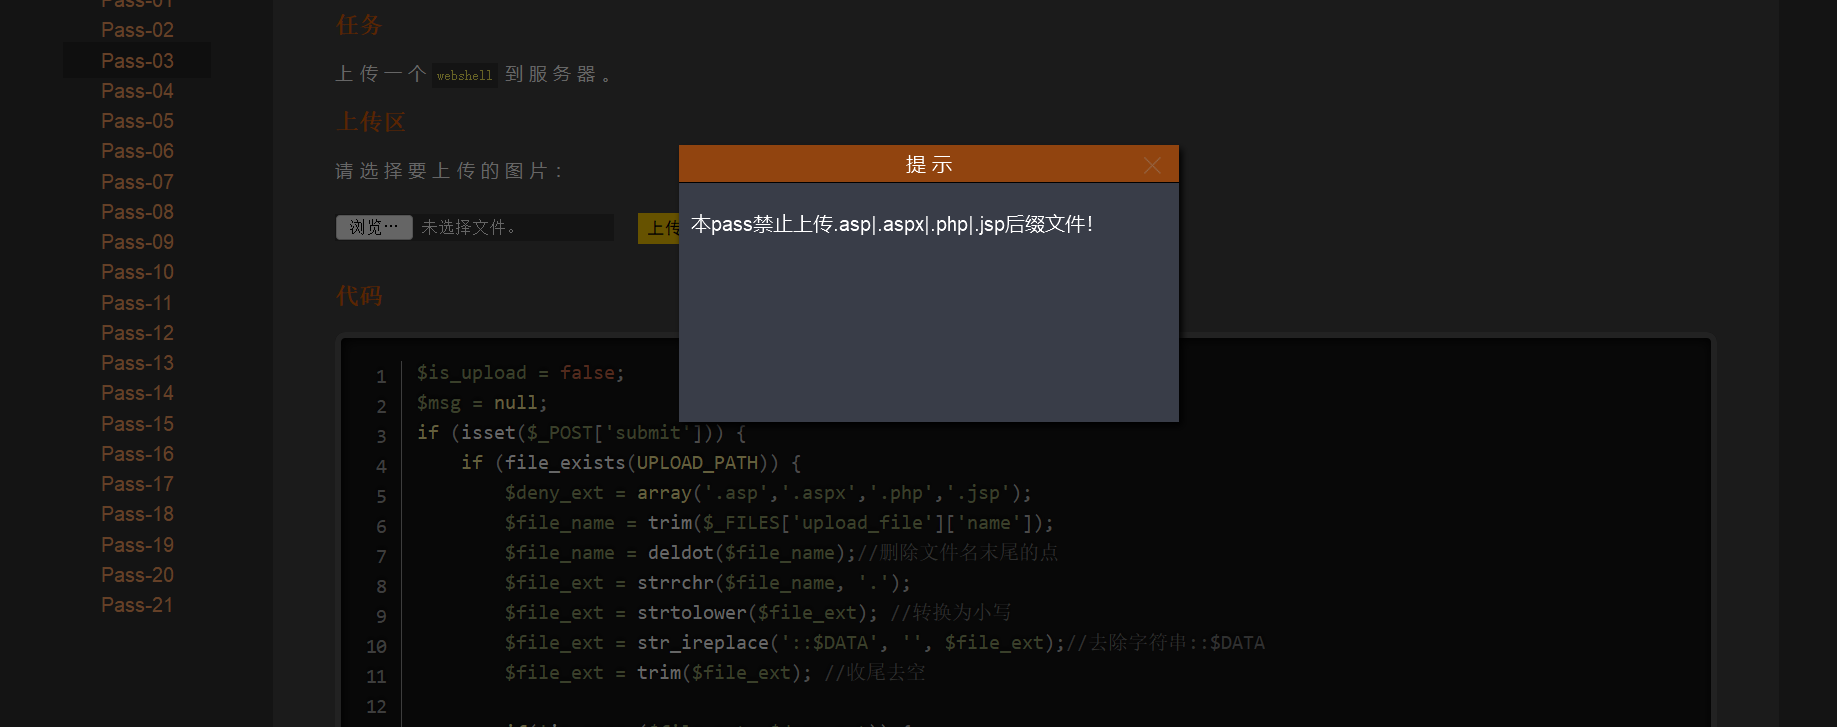This screenshot has height=727, width=1837.
Task: Select Pass-15 from the level list
Action: tap(137, 424)
